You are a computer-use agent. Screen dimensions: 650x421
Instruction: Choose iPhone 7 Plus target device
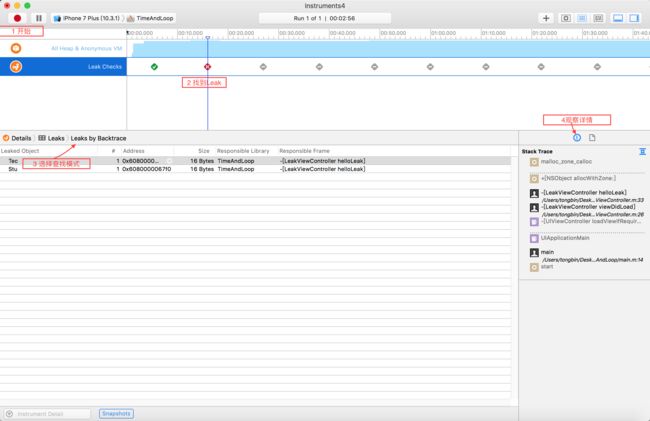(x=87, y=18)
